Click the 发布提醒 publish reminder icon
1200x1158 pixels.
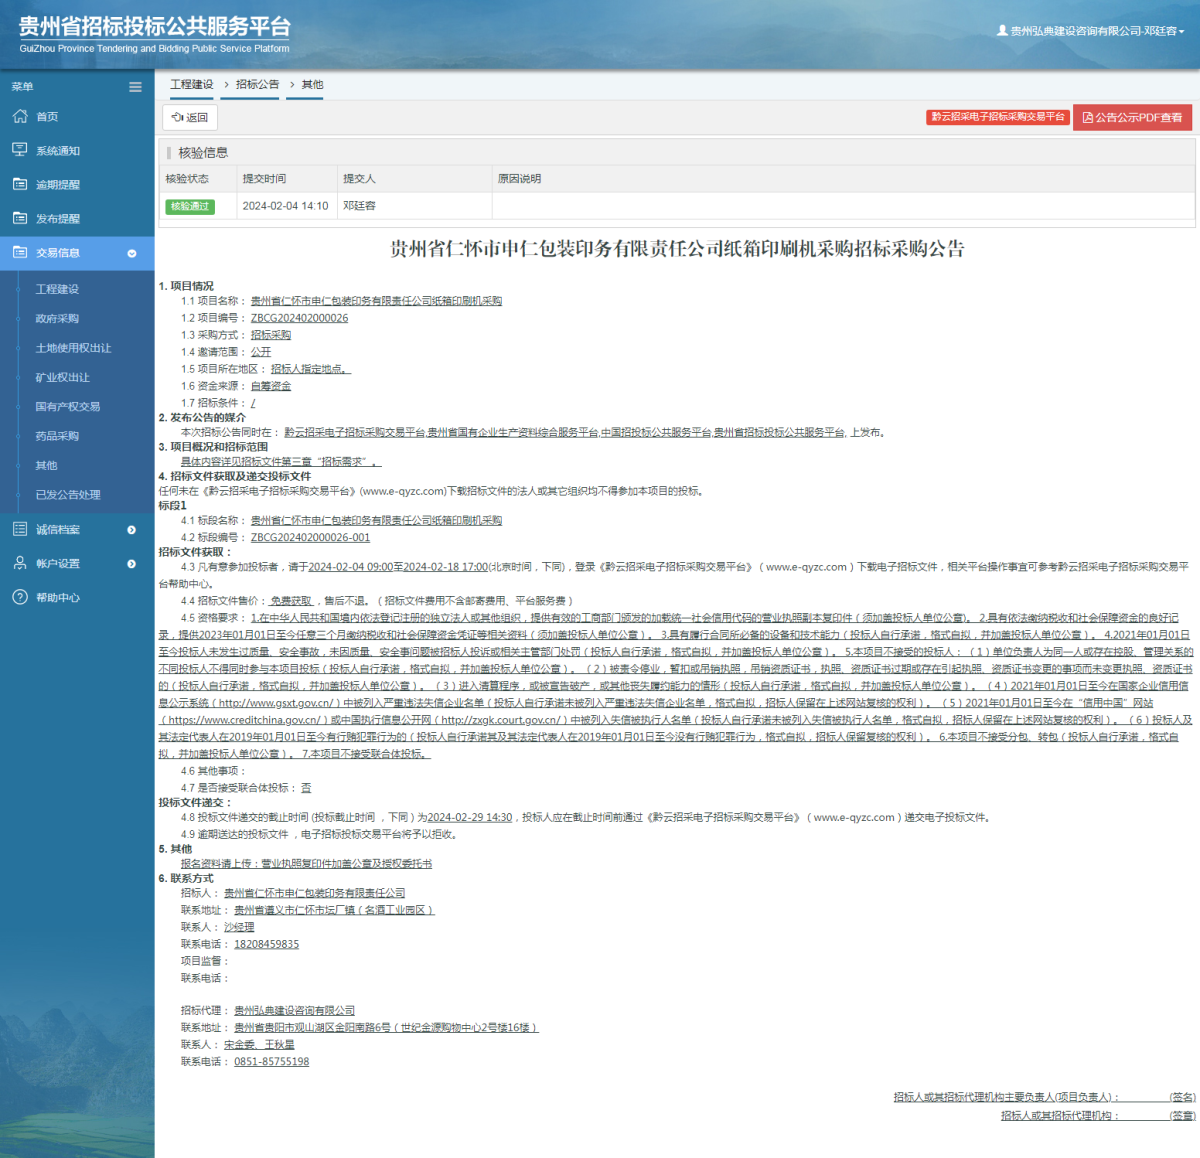pyautogui.click(x=19, y=218)
